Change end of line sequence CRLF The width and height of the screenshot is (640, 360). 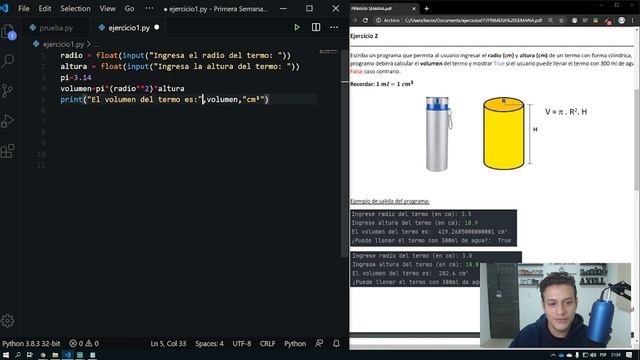click(267, 344)
